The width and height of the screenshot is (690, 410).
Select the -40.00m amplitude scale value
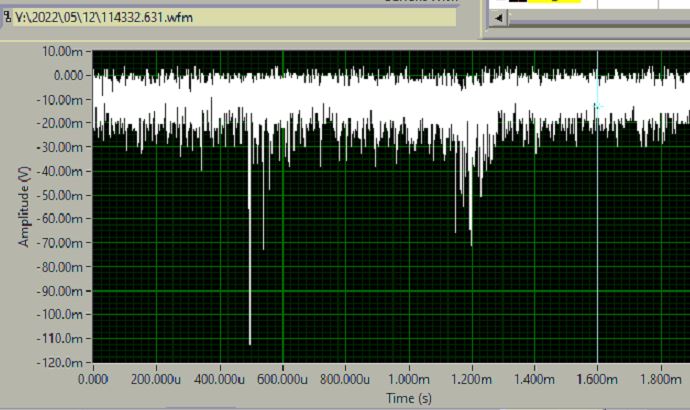[x=60, y=171]
